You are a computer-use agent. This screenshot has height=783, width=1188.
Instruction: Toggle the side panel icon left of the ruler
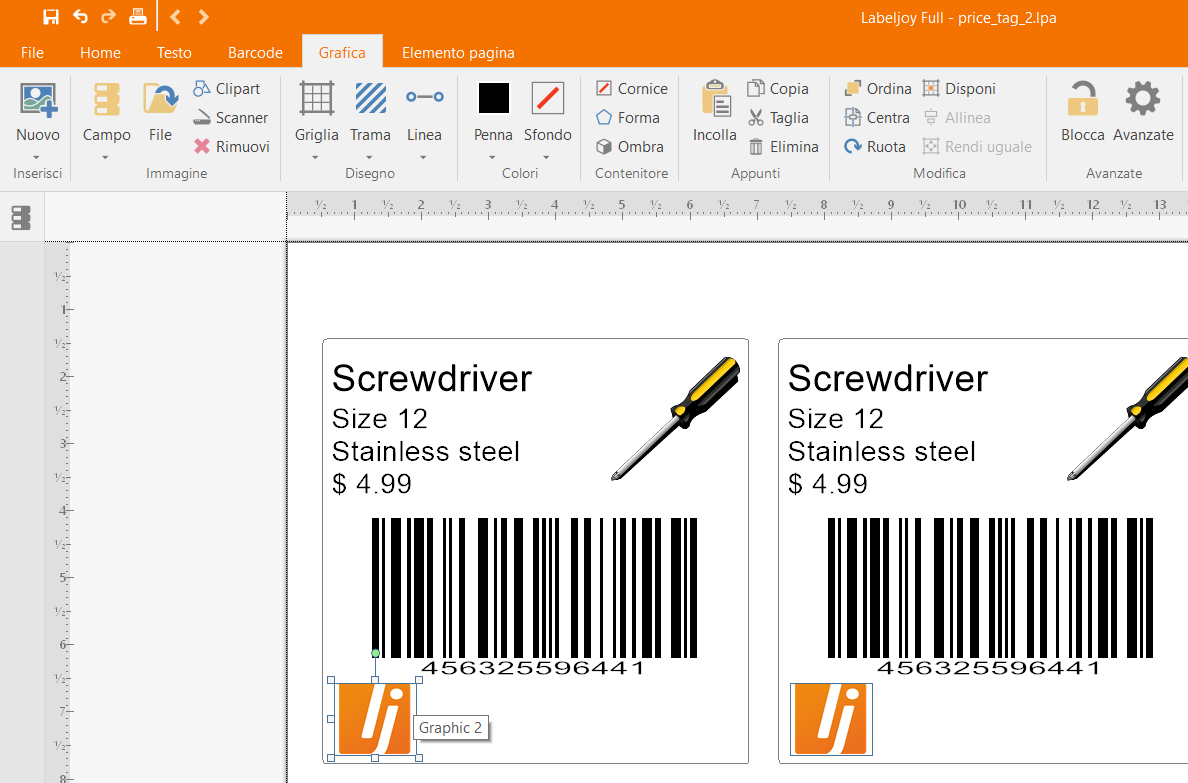coord(21,218)
